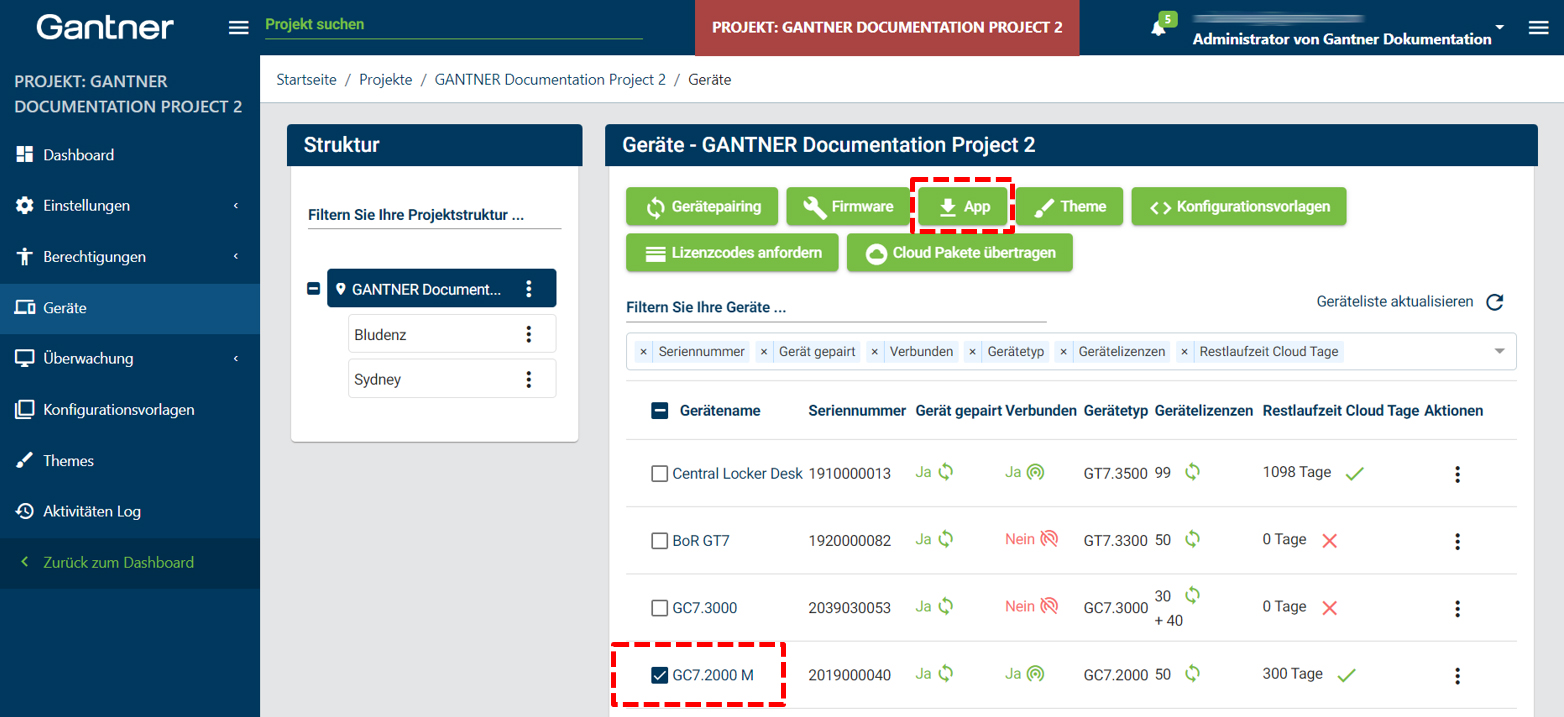The width and height of the screenshot is (1564, 717).
Task: Check the GC7.3000 device checkbox
Action: (x=659, y=608)
